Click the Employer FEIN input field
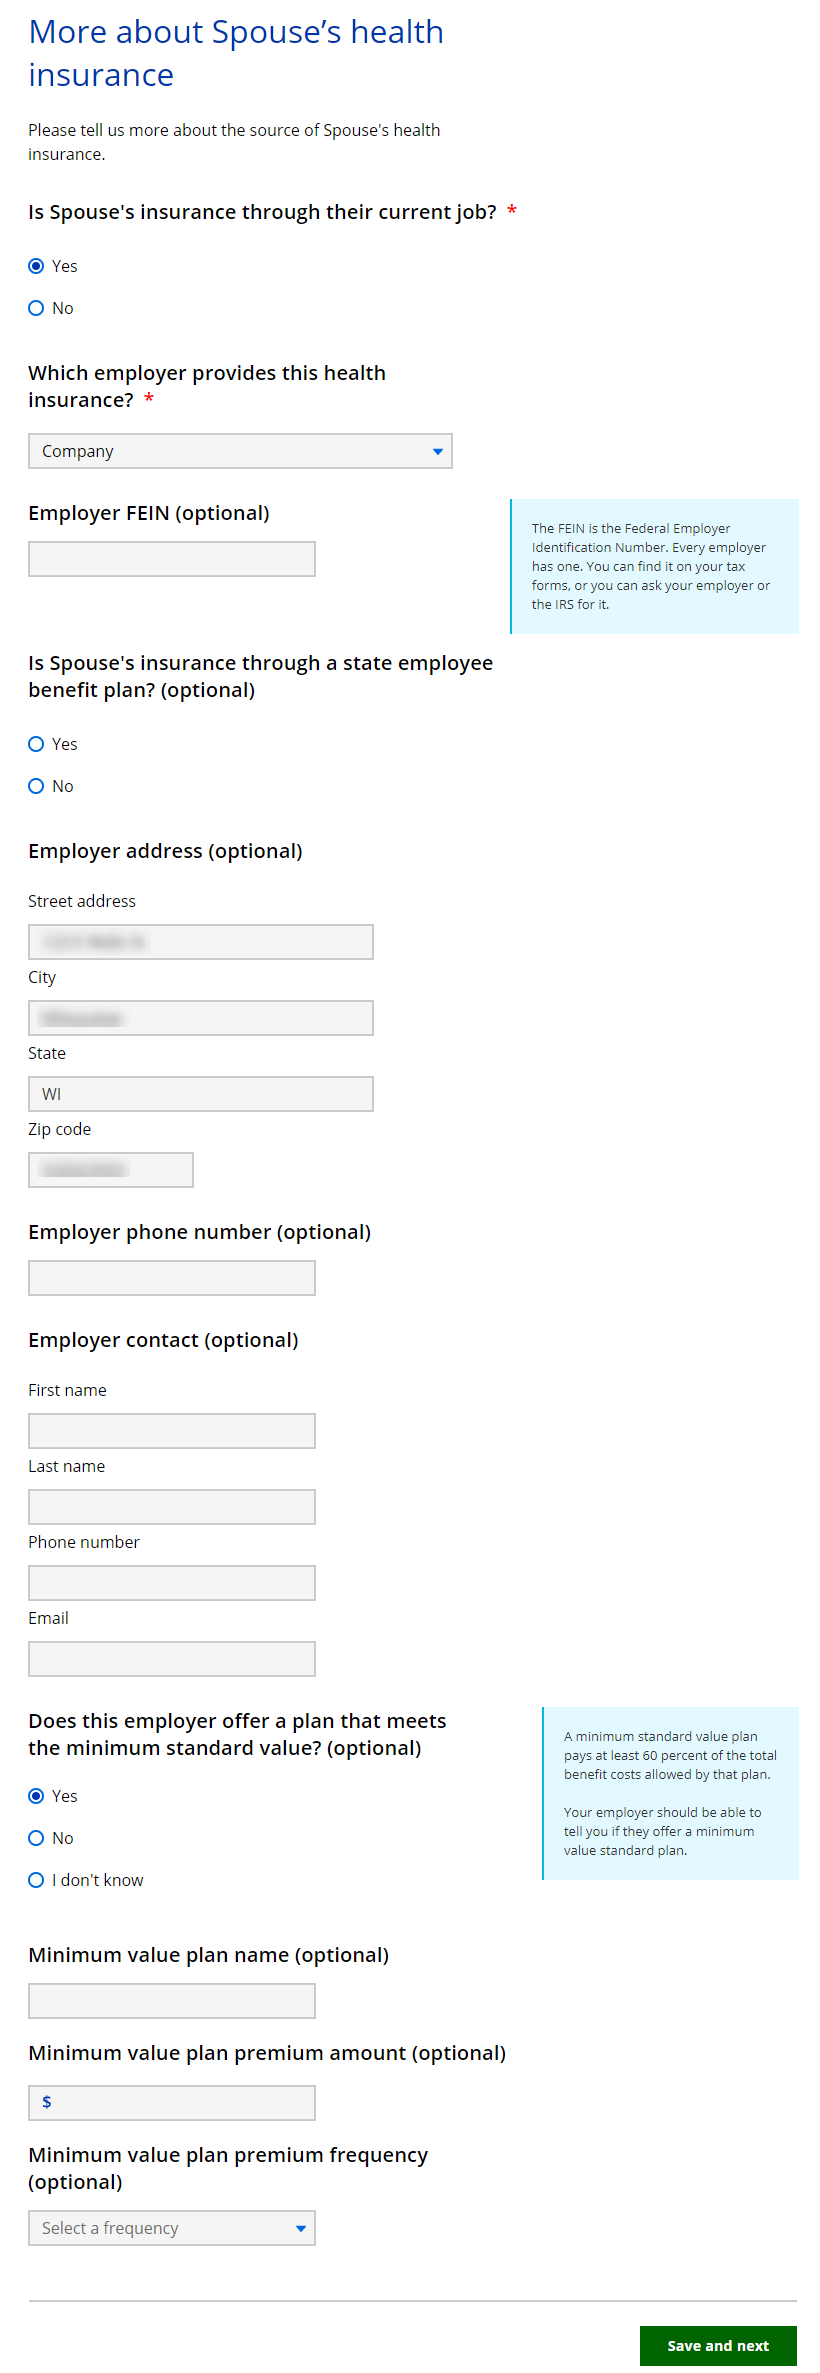Screen dimensions: 820x2373 172,559
